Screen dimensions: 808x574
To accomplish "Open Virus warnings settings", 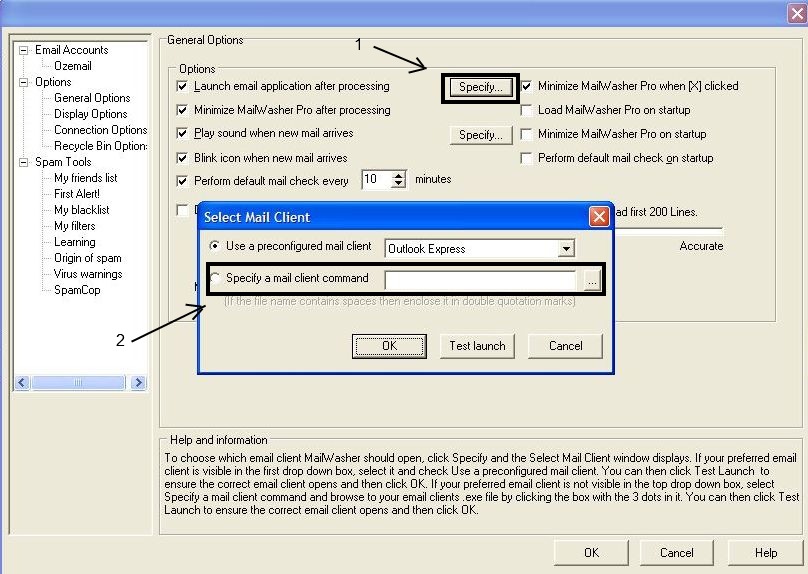I will click(88, 274).
